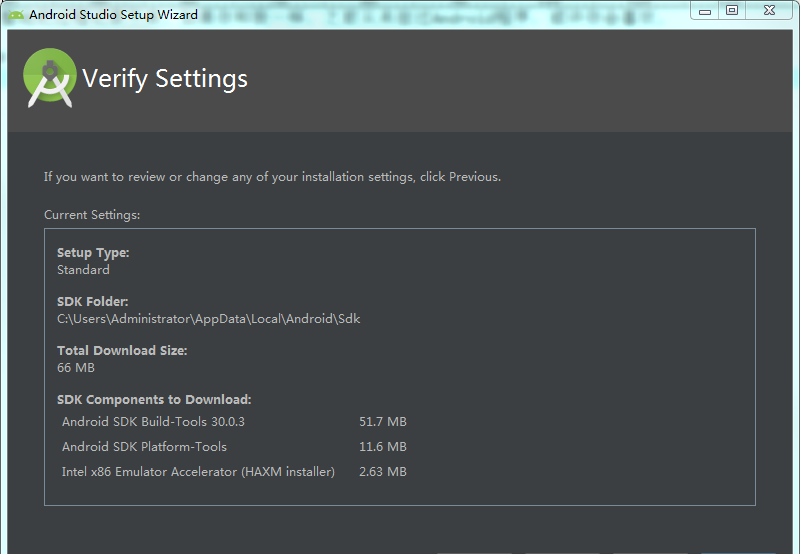
Task: Click the '51.7 MB' size value
Action: coord(382,422)
